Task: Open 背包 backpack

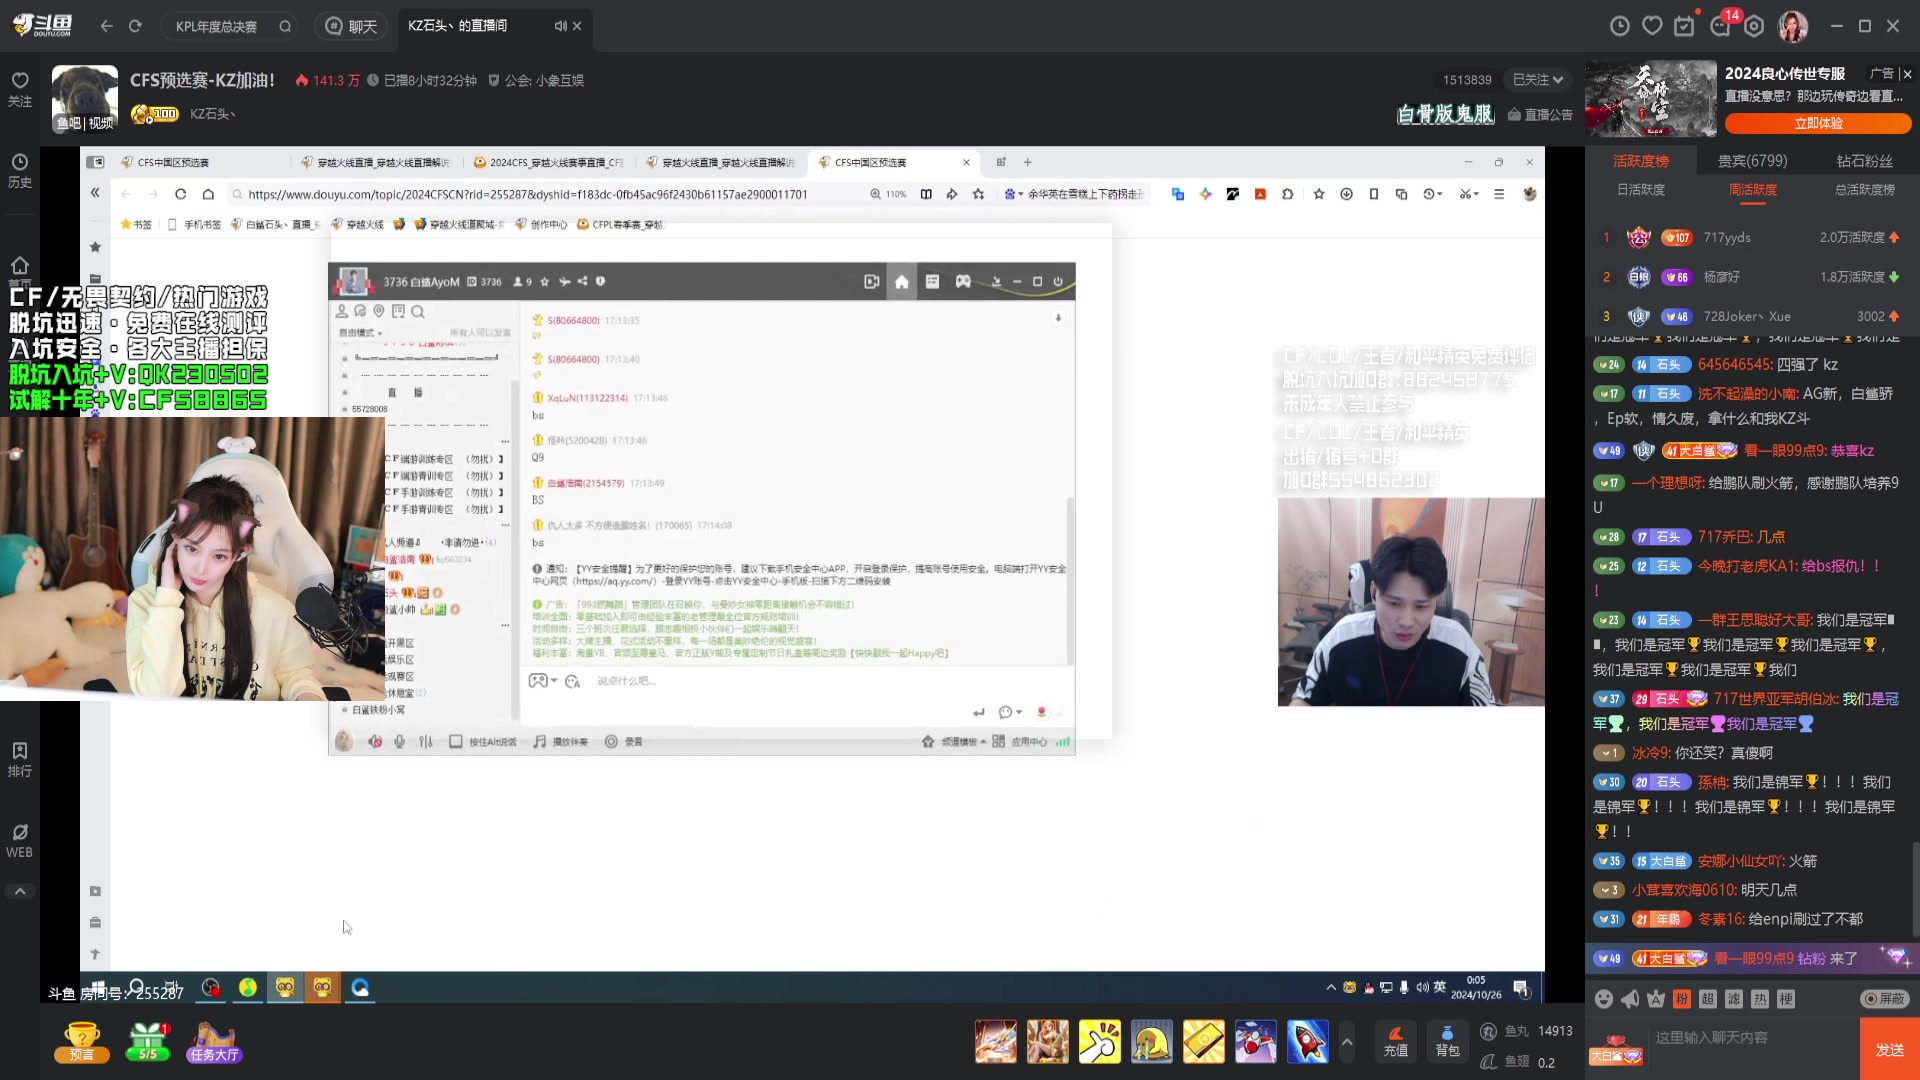Action: (1447, 1042)
